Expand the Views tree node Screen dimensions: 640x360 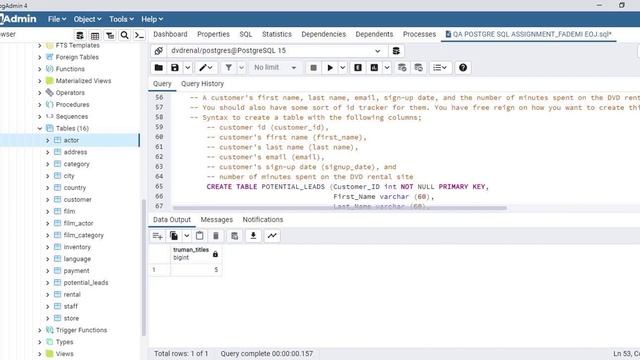coord(40,354)
